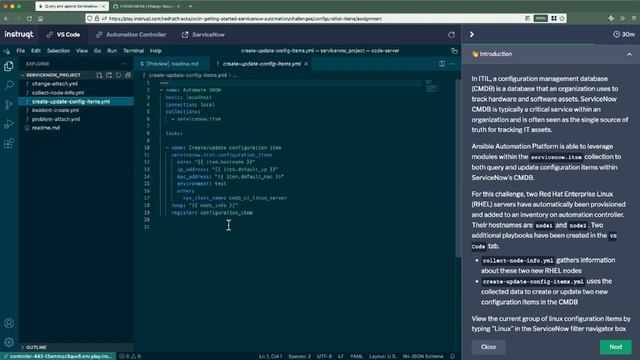640x360 pixels.
Task: Open the Source Control view
Action: [x=9, y=104]
